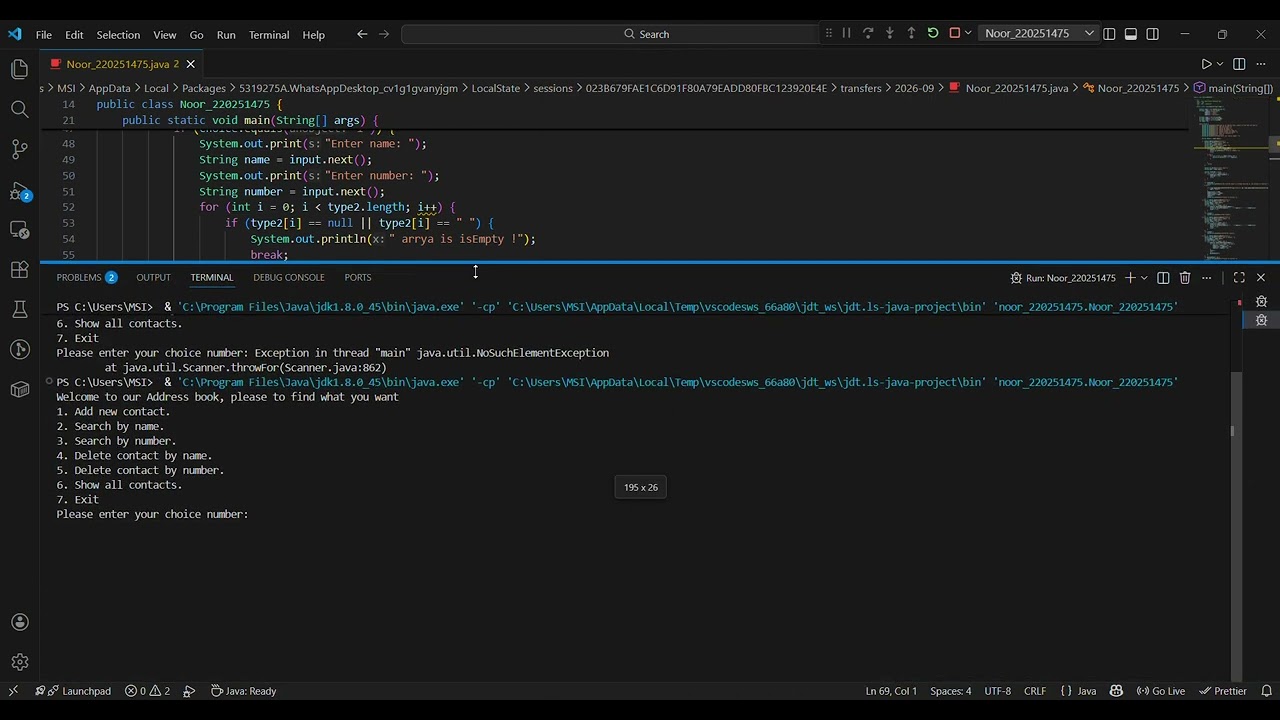Split the terminal
This screenshot has height=720, width=1280.
(x=1163, y=277)
